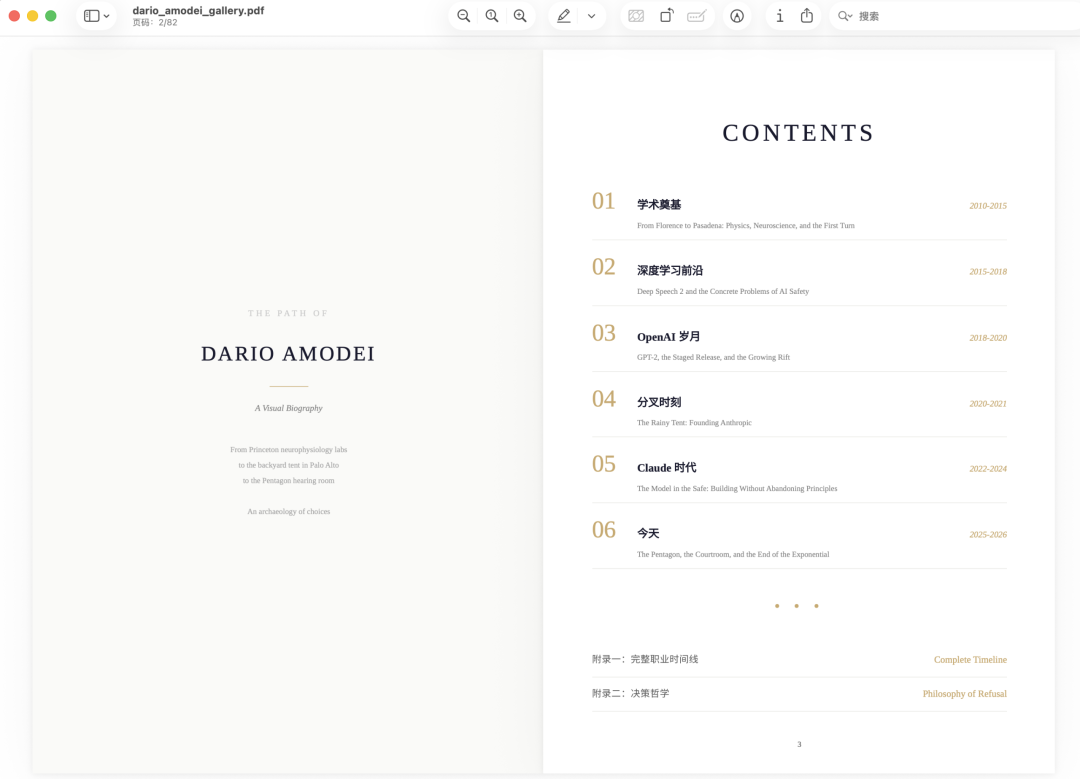
Task: Open the document info inspector
Action: [x=780, y=16]
